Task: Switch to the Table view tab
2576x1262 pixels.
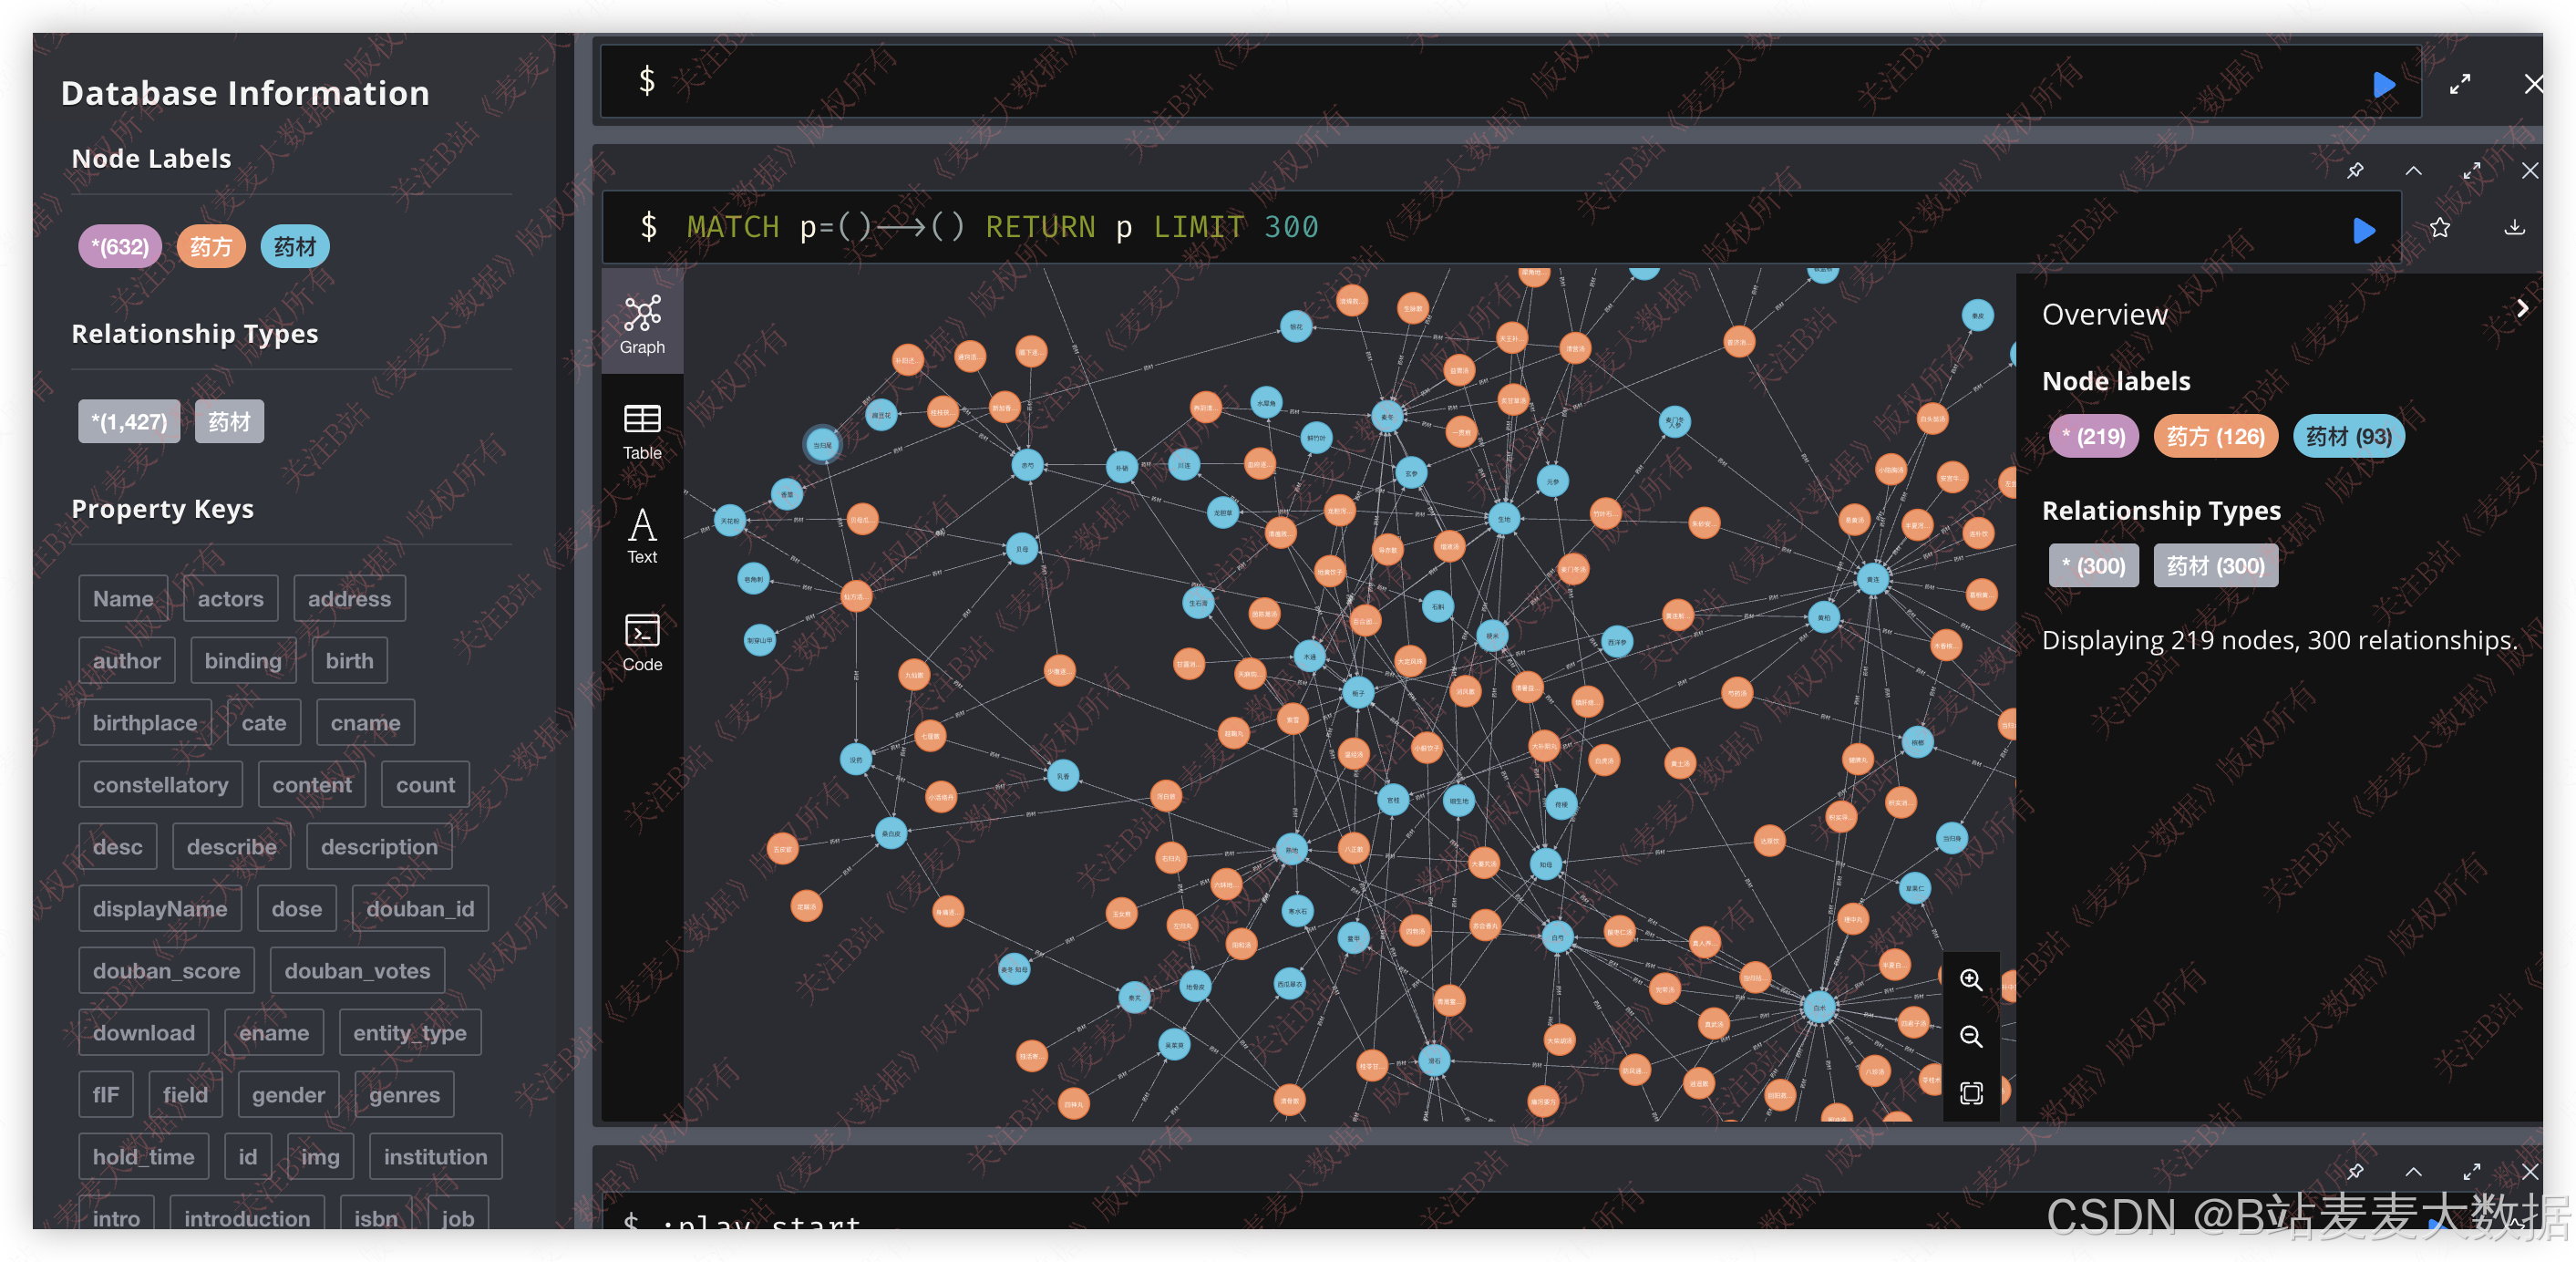Action: coord(642,431)
